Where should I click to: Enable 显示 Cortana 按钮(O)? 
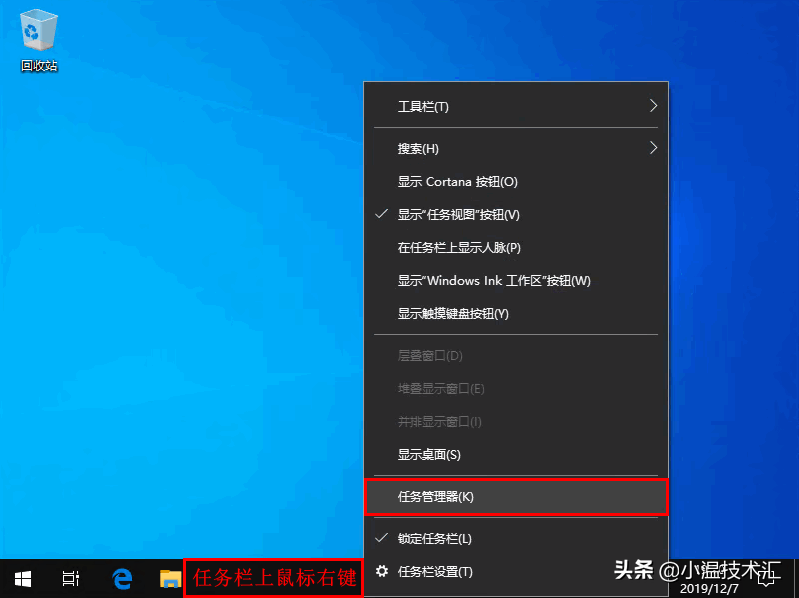point(516,181)
